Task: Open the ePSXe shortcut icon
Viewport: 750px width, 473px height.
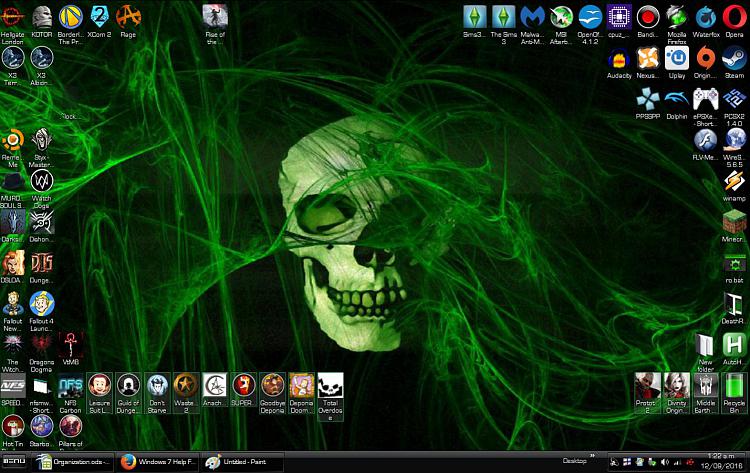Action: point(706,106)
